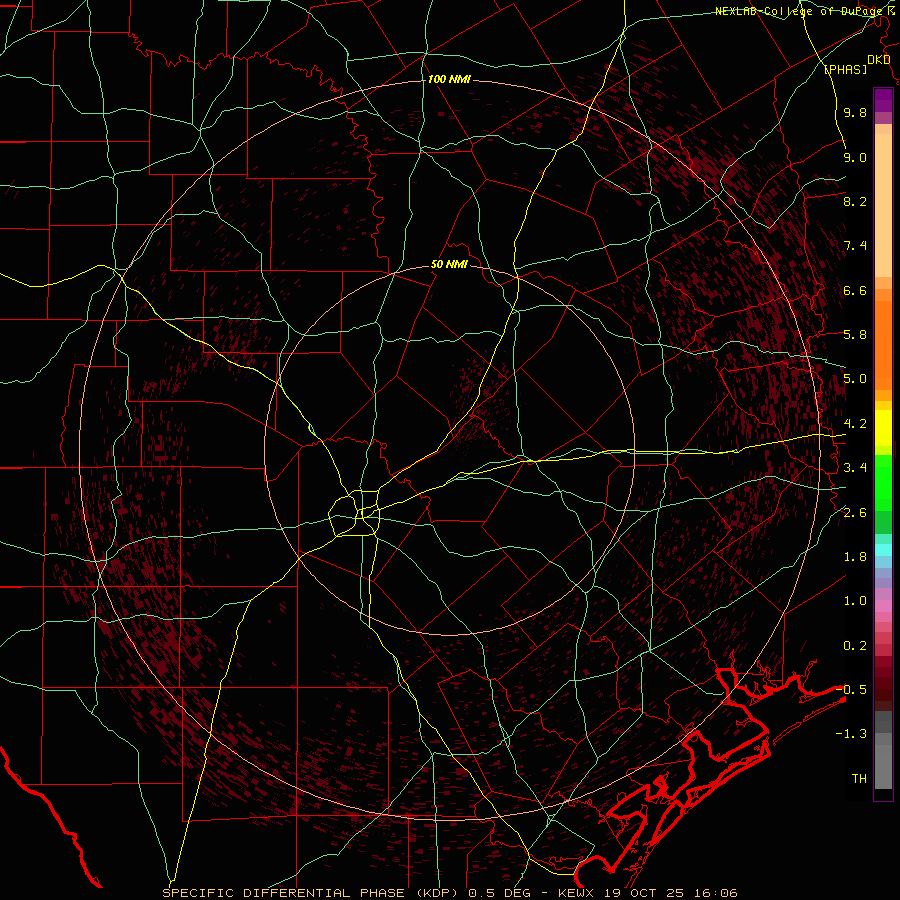Click the 3.4 legend value

[855, 467]
